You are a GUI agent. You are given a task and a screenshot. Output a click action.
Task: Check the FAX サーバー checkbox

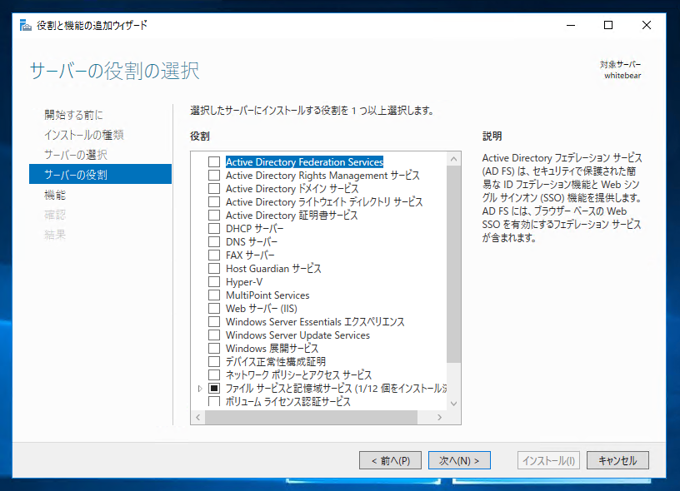(214, 255)
